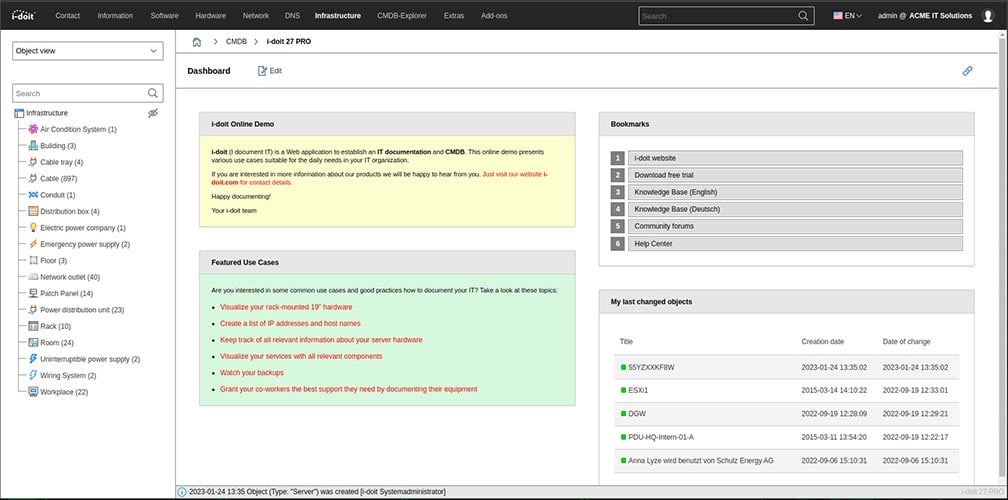
Task: Click the Distribution box icon
Action: (33, 211)
